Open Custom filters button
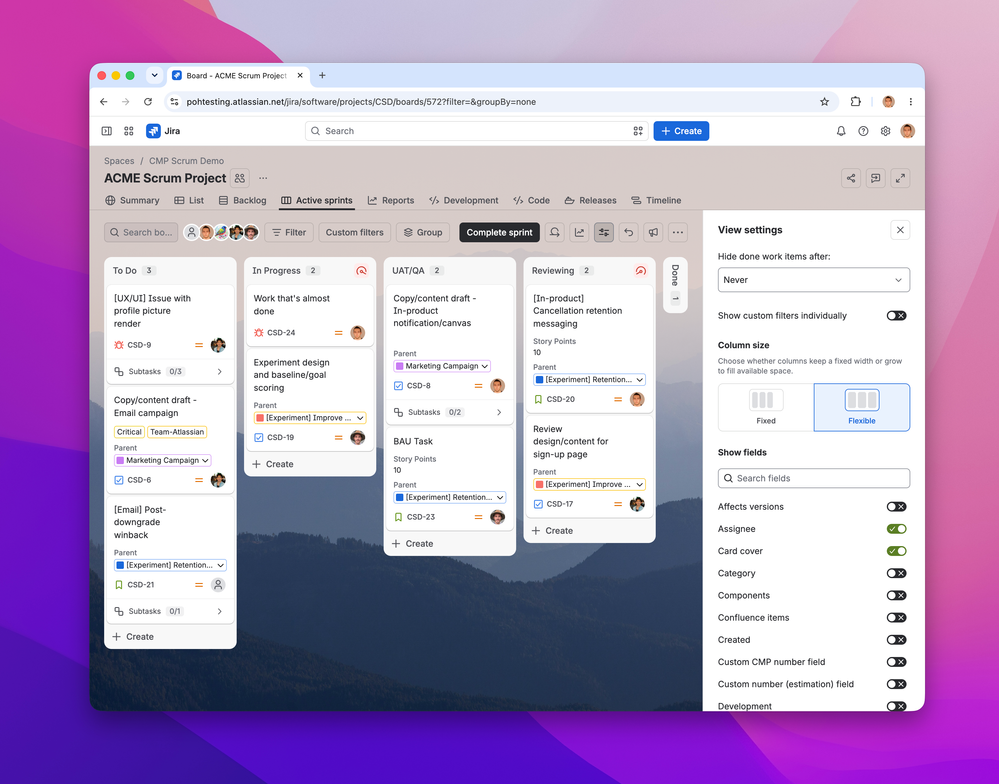The width and height of the screenshot is (999, 784). pyautogui.click(x=354, y=232)
